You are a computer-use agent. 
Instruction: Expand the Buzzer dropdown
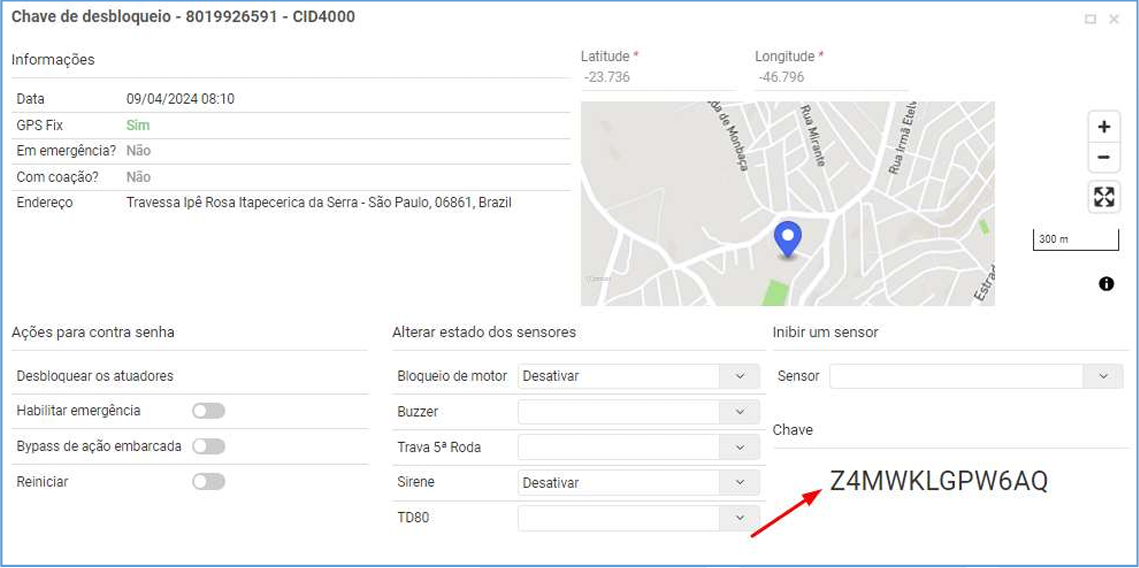pos(740,412)
